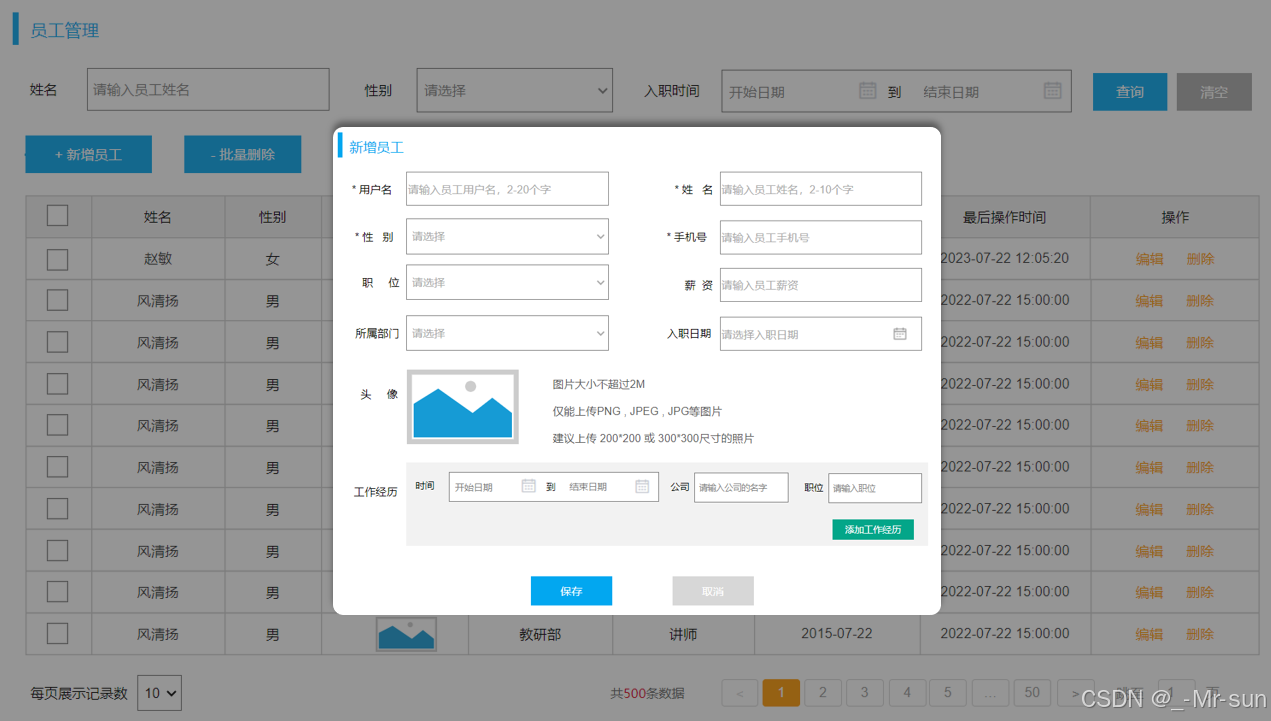The image size is (1271, 721).
Task: Click calendar icon in search 结束日期 field
Action: 1053,90
